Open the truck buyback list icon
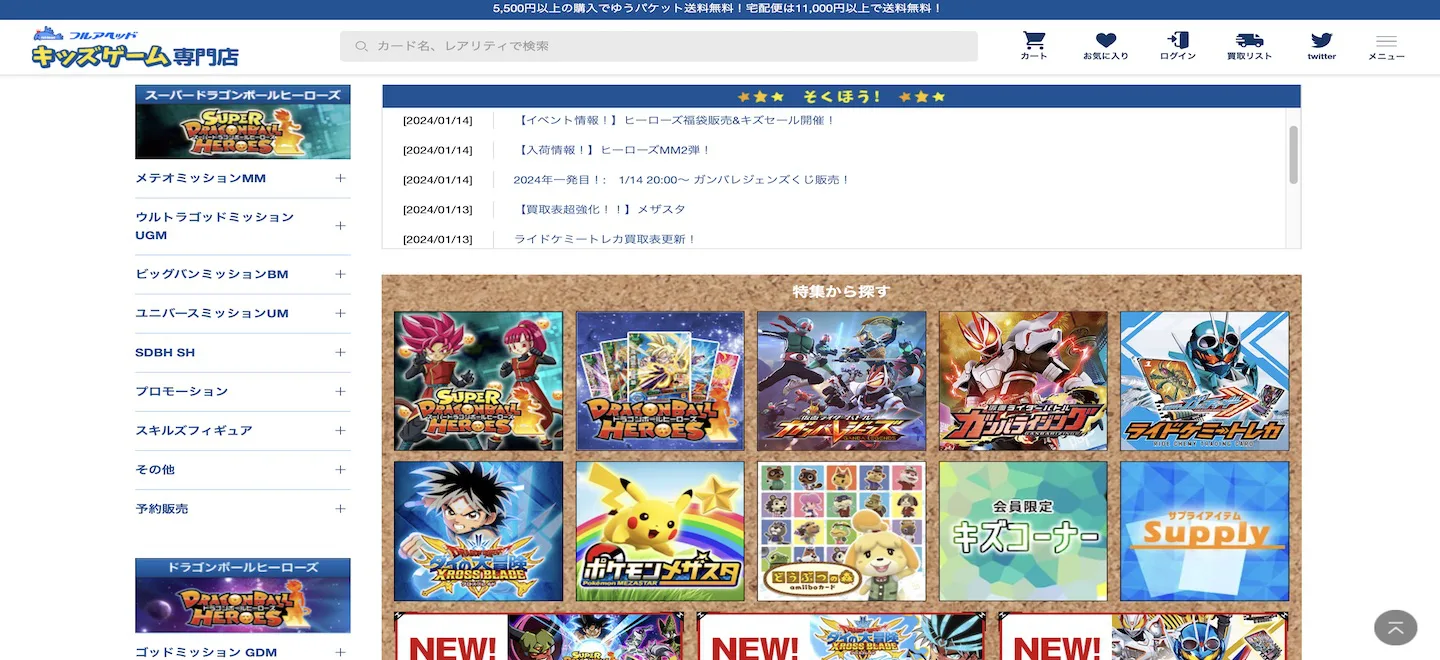The height and width of the screenshot is (660, 1440). tap(1249, 41)
